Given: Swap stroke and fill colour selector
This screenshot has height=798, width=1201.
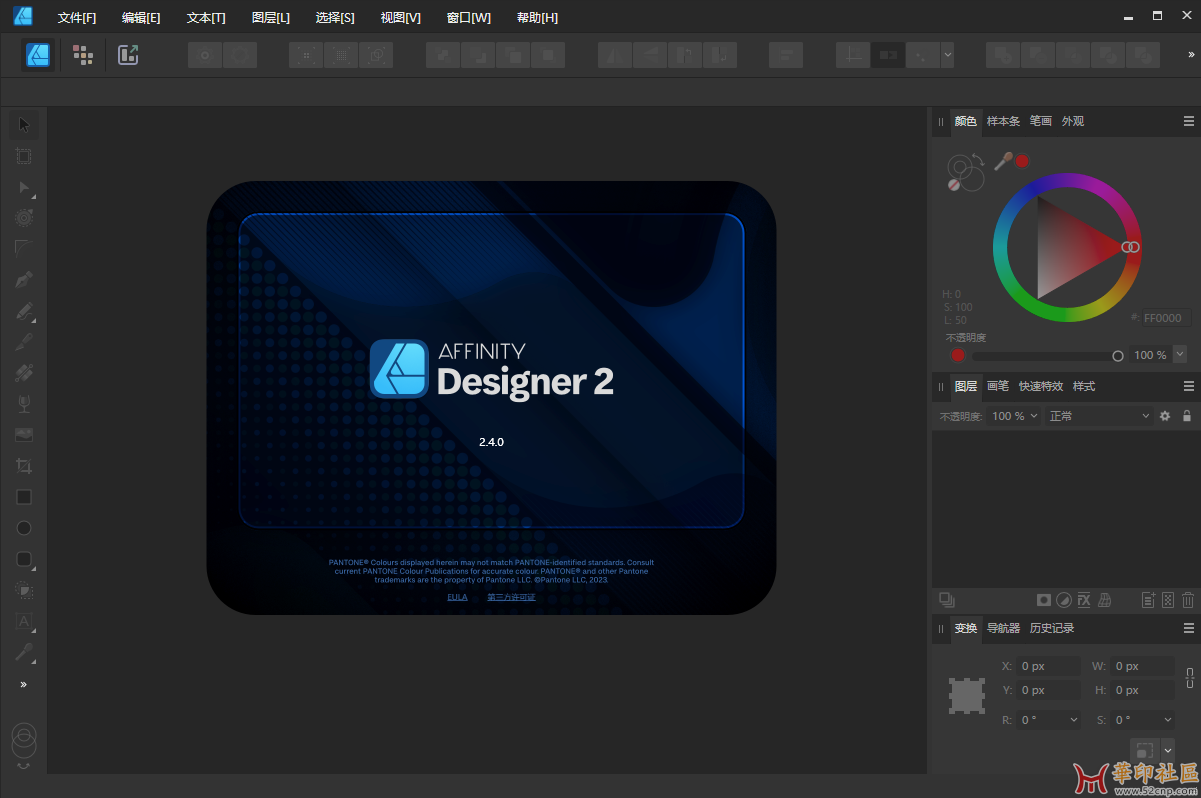Looking at the screenshot, I should point(977,160).
